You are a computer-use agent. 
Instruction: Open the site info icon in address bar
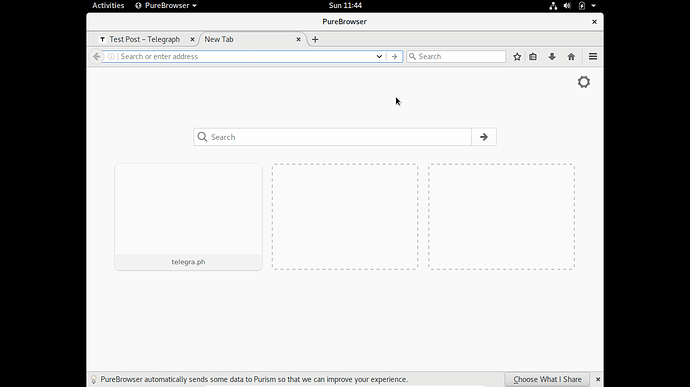tap(111, 56)
